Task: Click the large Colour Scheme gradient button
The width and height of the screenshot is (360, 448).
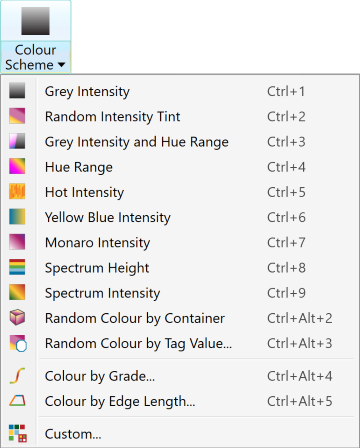Action: [36, 21]
